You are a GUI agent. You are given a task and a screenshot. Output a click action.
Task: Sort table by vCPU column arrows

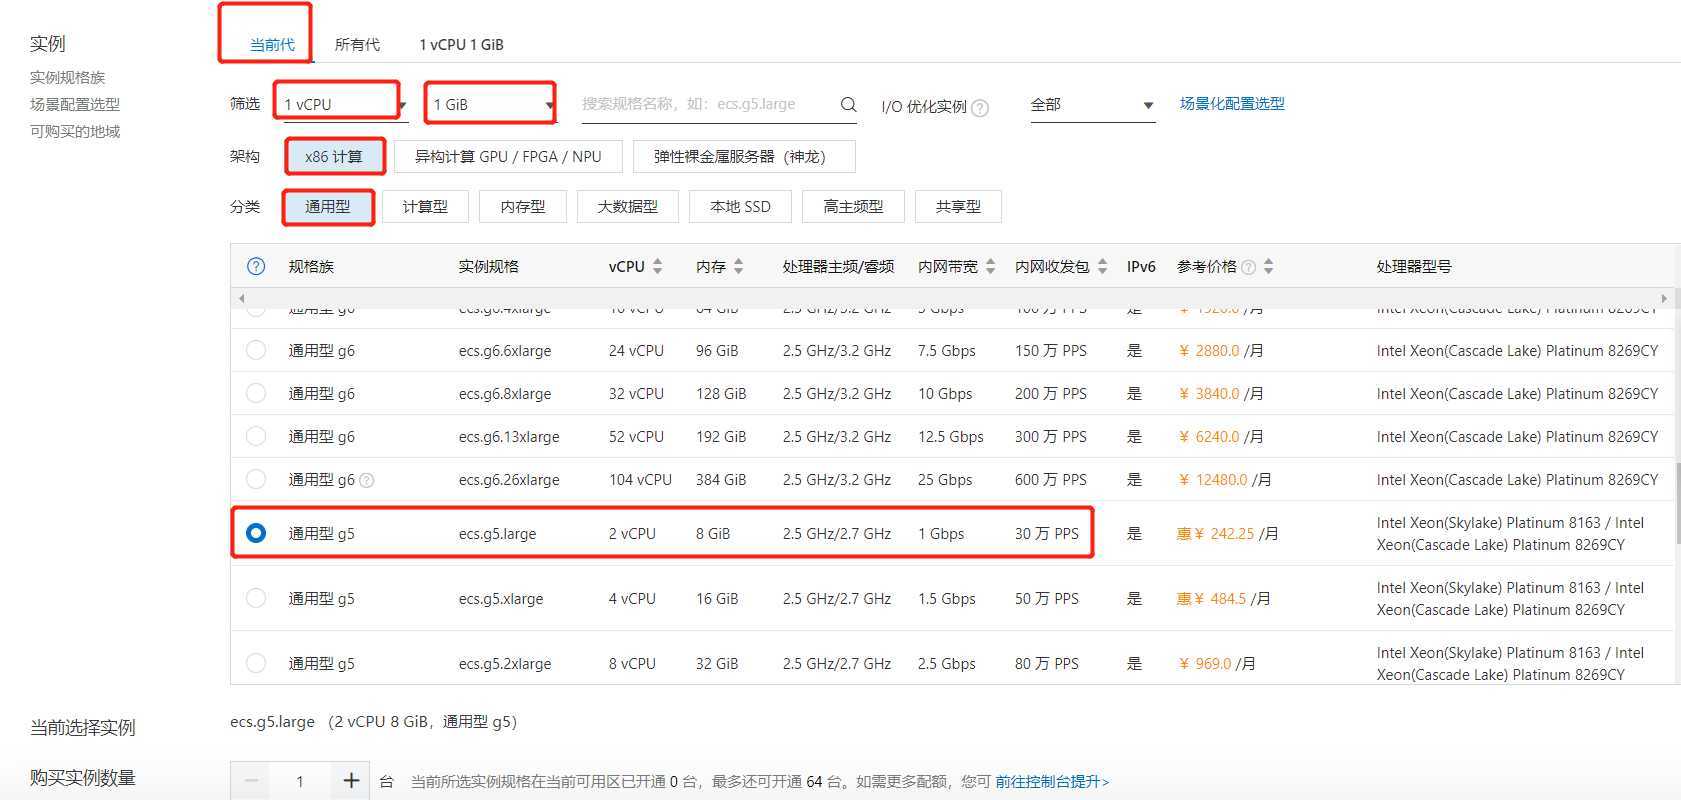coord(658,267)
